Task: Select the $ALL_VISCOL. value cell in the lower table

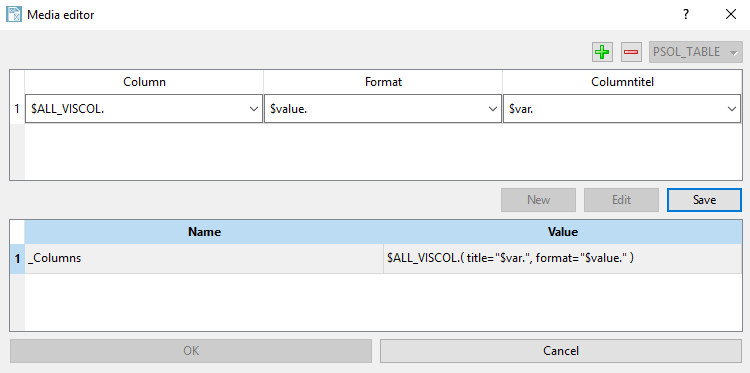Action: coord(562,258)
